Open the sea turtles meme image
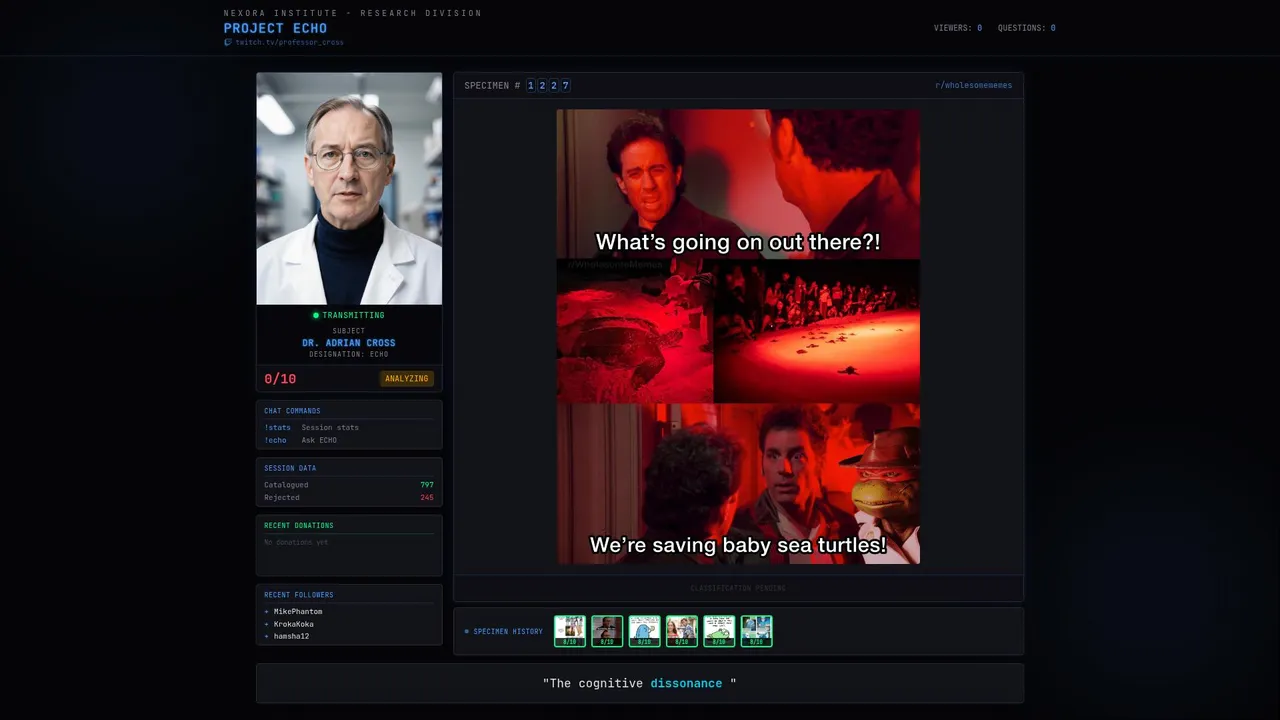Viewport: 1280px width, 720px height. pyautogui.click(x=738, y=336)
